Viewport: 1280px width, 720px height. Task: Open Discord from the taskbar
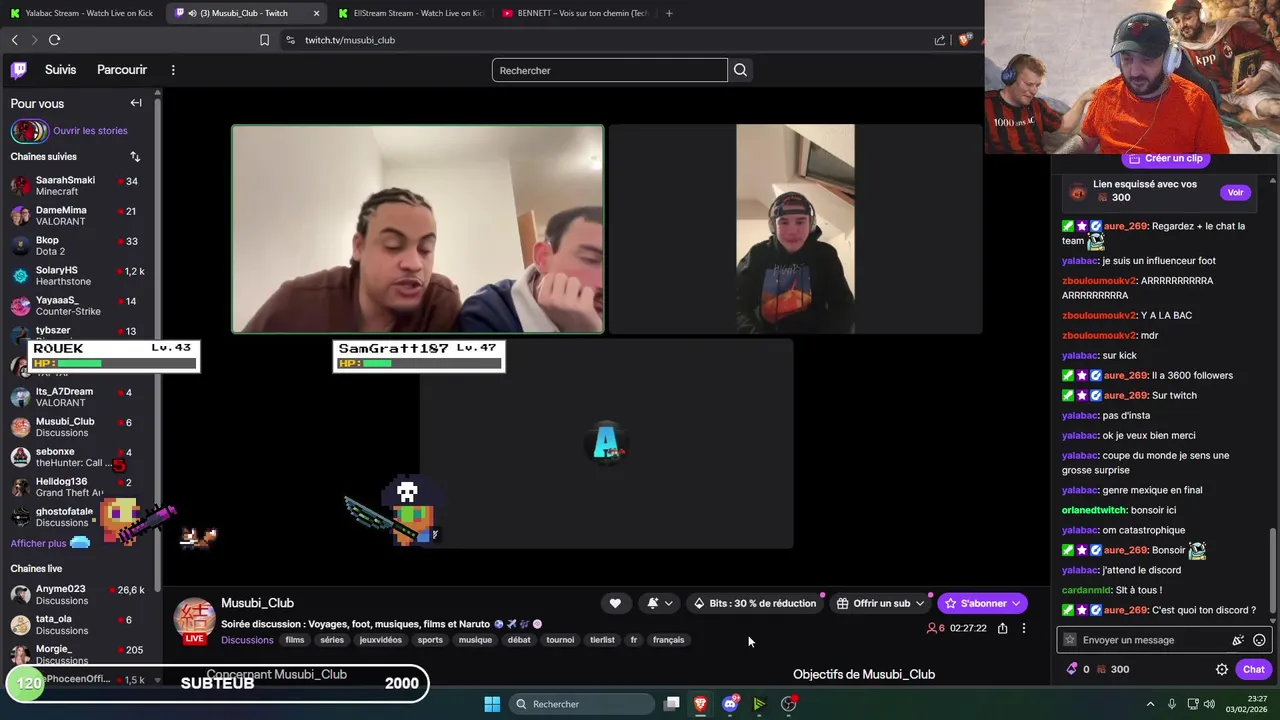[x=730, y=704]
